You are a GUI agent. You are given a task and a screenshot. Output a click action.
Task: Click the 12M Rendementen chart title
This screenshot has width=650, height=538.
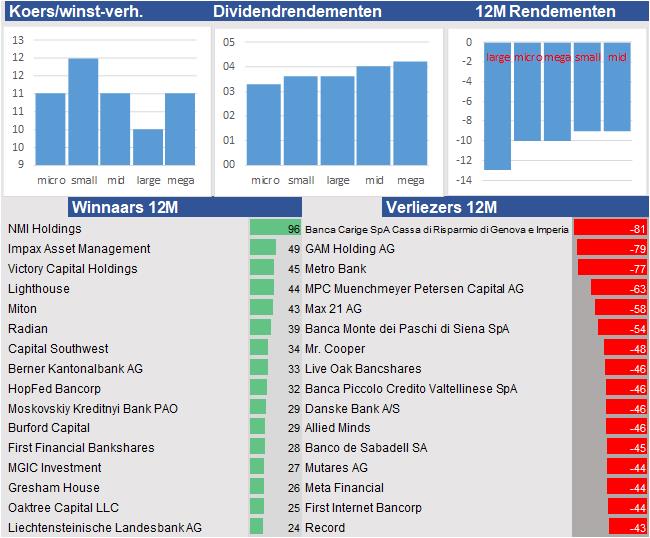[x=545, y=12]
